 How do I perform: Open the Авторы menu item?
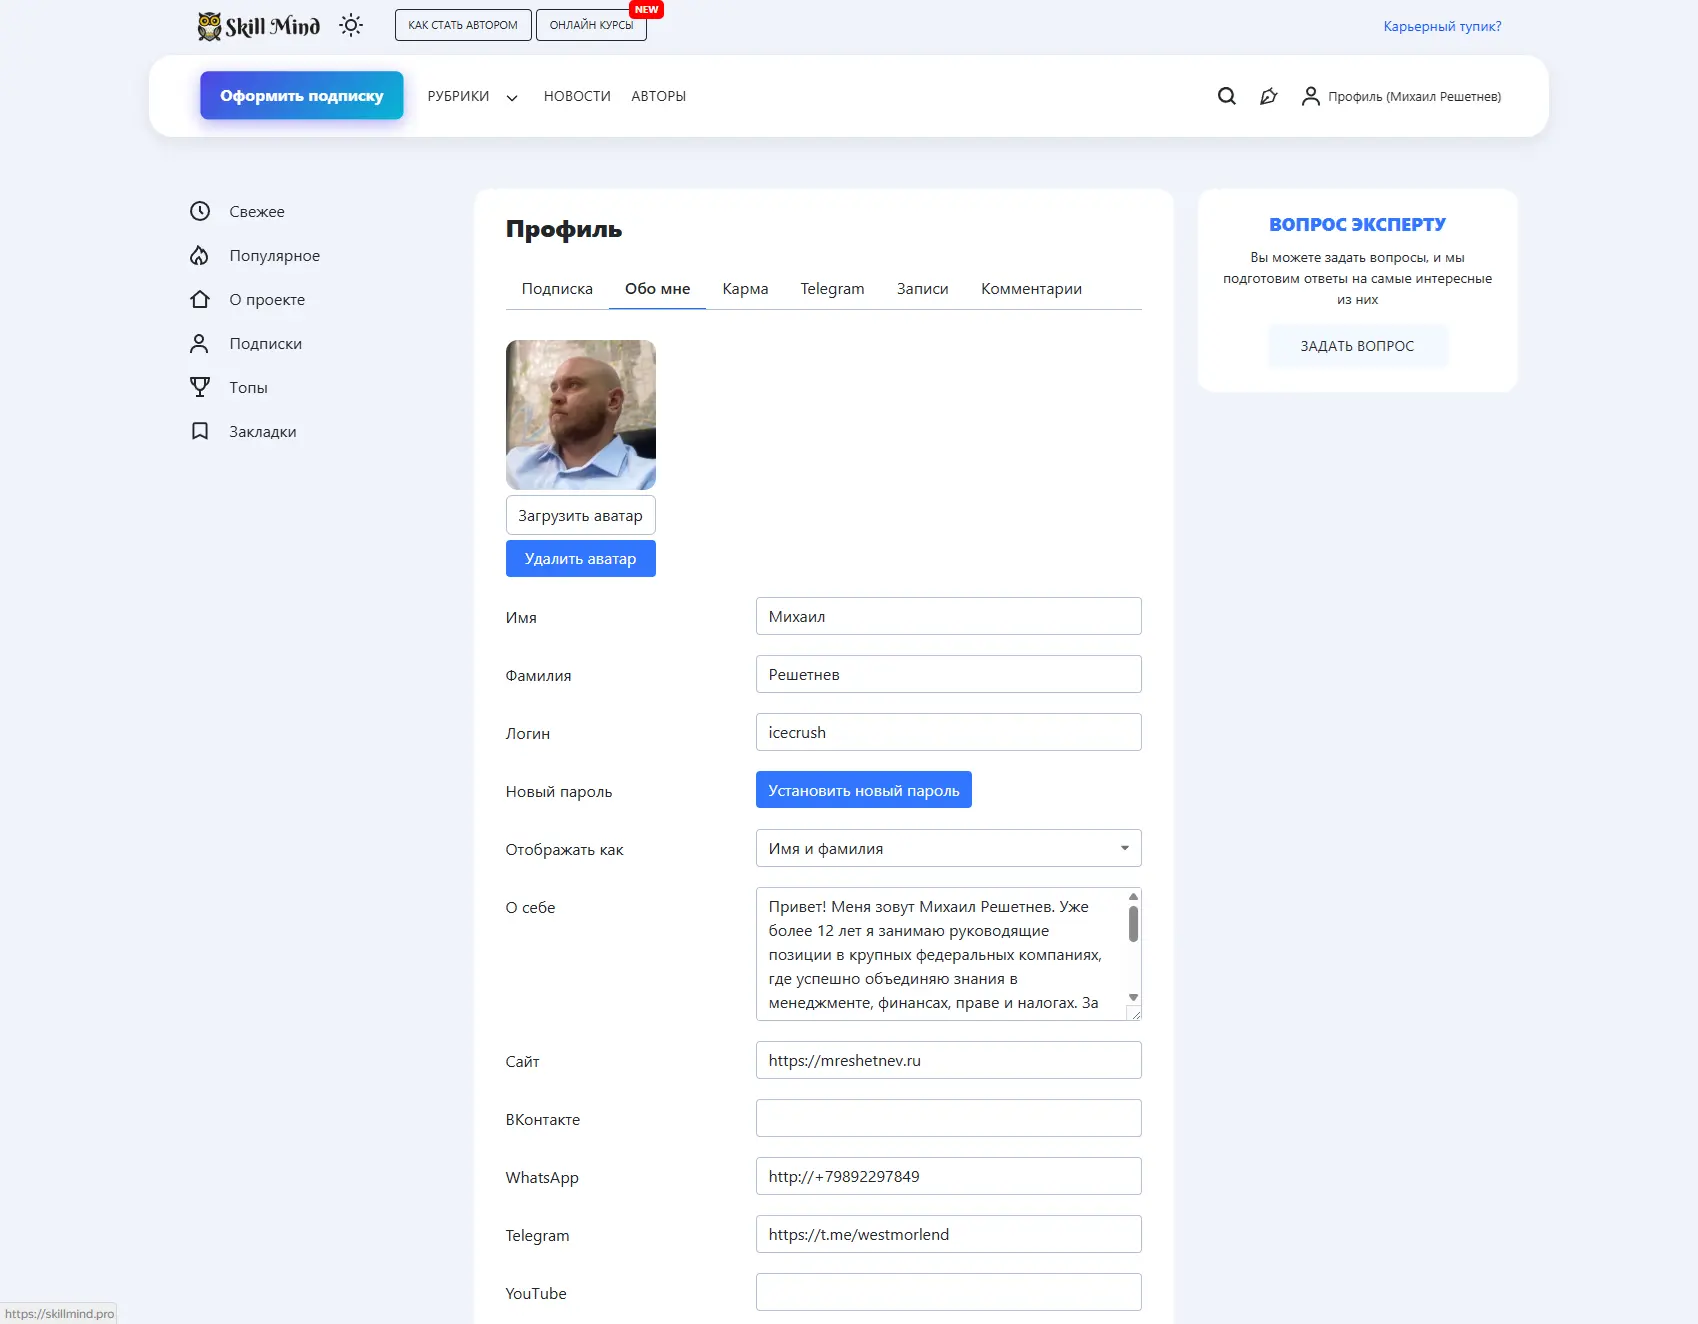[658, 96]
